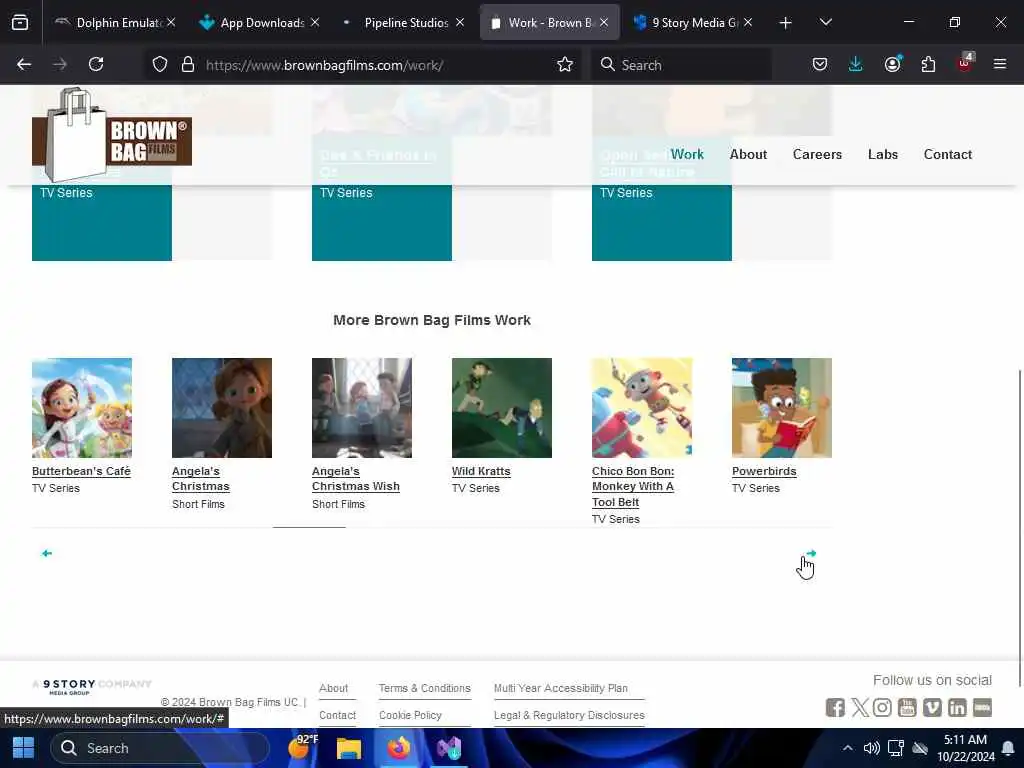Open the Wild Kratts link
This screenshot has width=1024, height=768.
[x=481, y=471]
